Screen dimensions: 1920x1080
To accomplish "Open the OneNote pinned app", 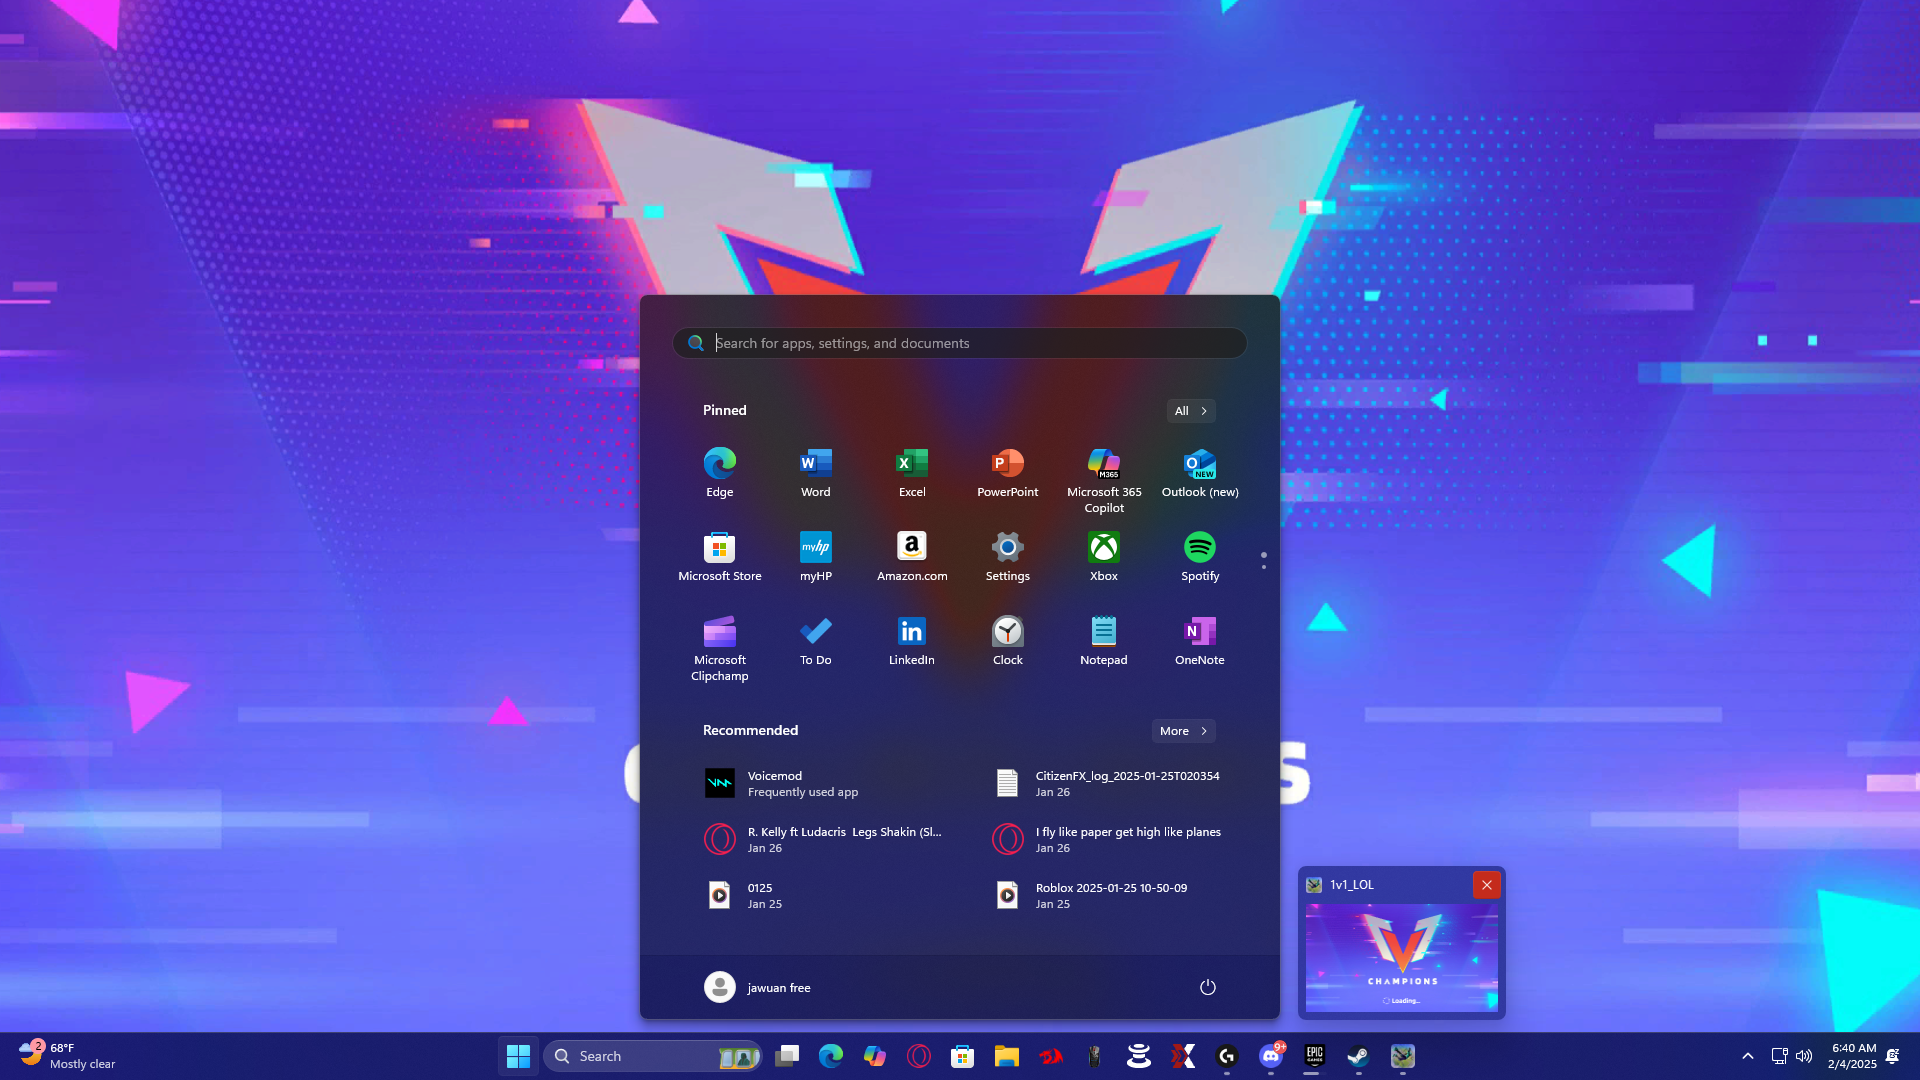I will point(1199,640).
